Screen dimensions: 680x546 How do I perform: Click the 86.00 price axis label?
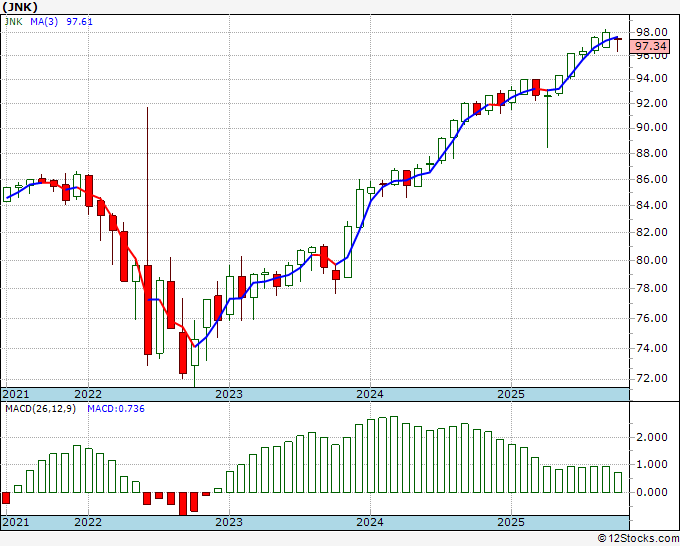(651, 179)
